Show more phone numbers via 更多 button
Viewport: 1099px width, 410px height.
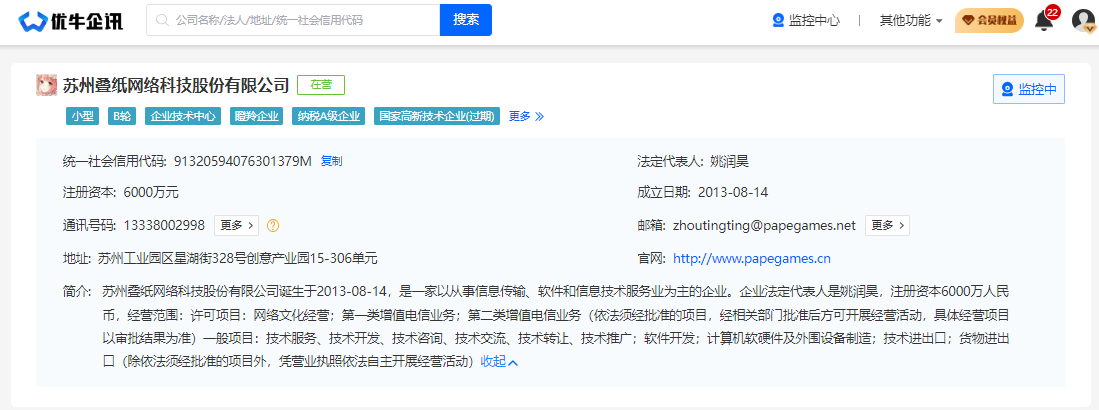236,225
